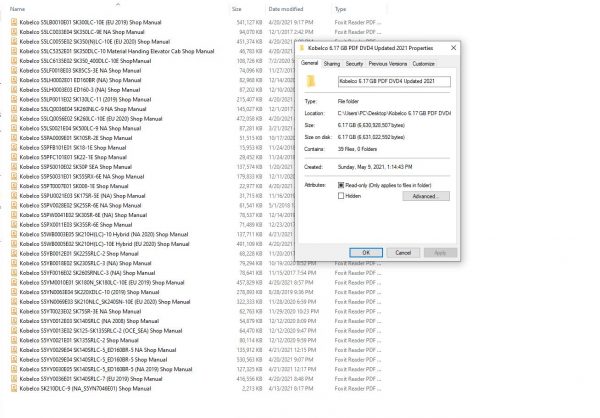Click PDF icon of SK260LC-10E (EU 2020) manual

pyautogui.click(x=14, y=118)
